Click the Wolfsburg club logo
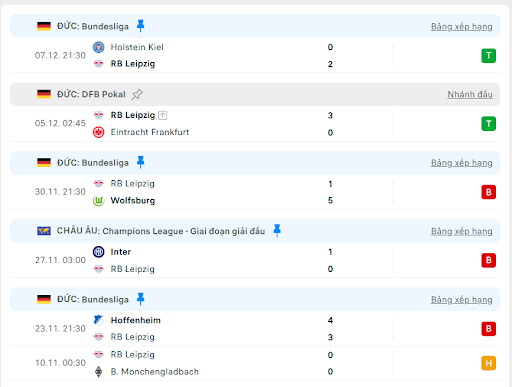This screenshot has height=387, width=512. click(x=98, y=201)
